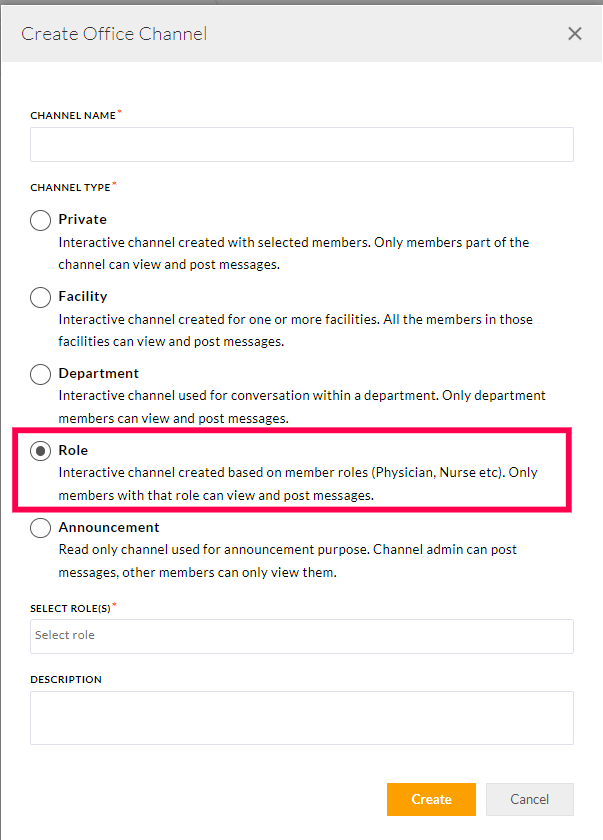Click inside the Channel Name field
Viewport: 603px width, 840px height.
pos(300,144)
